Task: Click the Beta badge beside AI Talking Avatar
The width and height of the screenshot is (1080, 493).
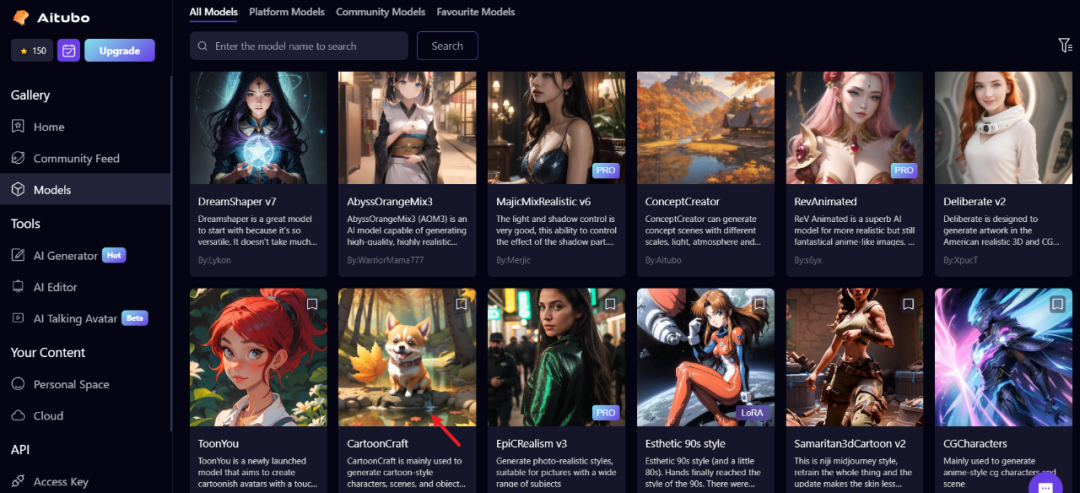Action: [135, 318]
